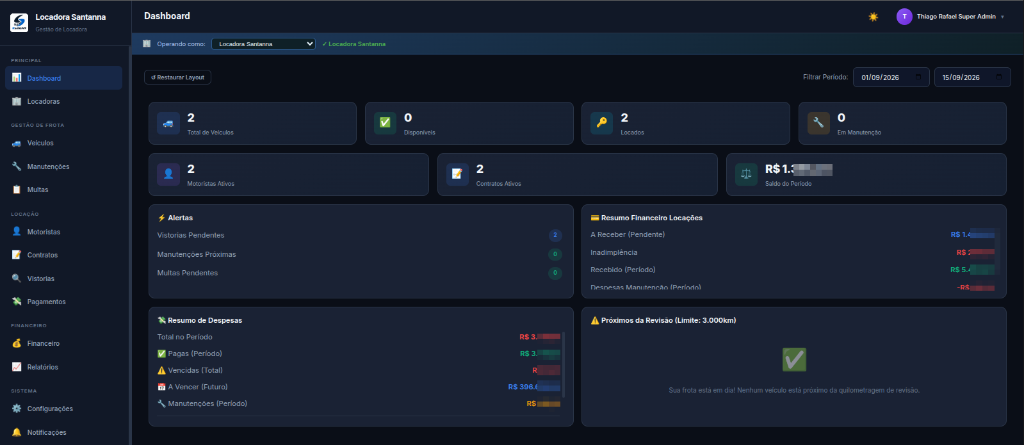Click the Notificações bell icon in sidebar
This screenshot has height=445, width=1024.
coord(16,432)
